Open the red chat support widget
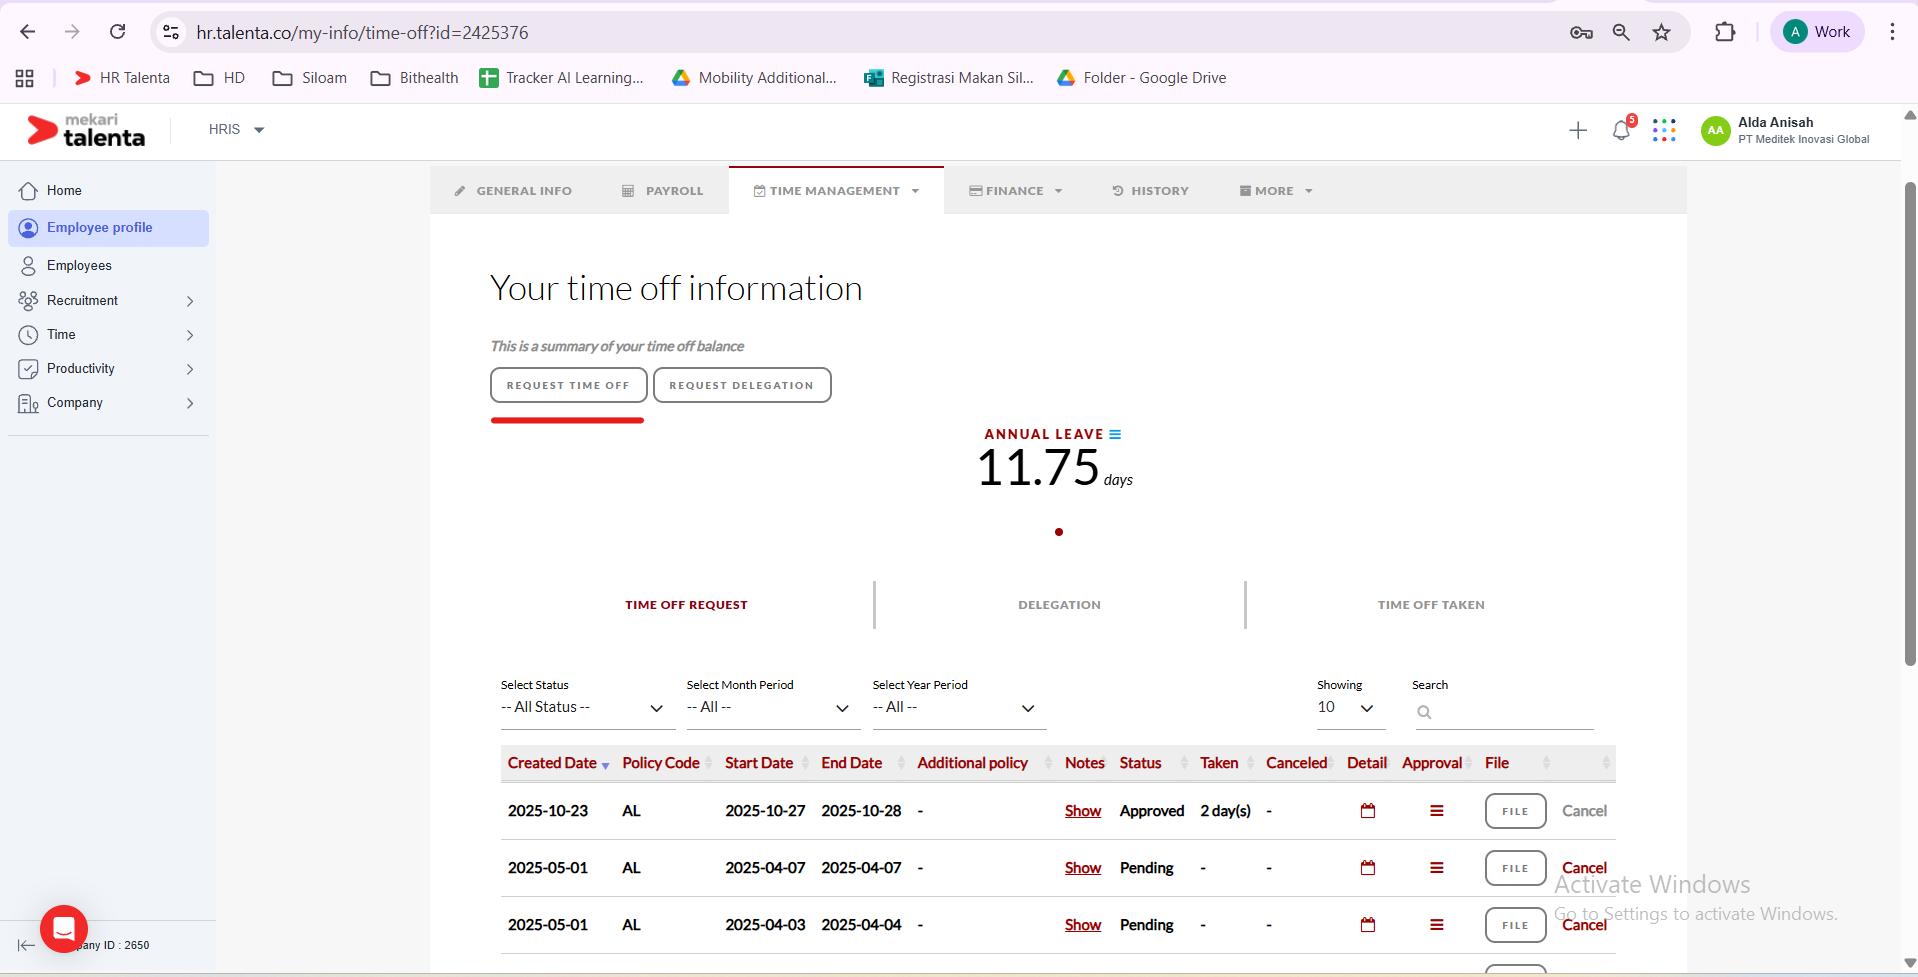The image size is (1918, 977). point(64,928)
